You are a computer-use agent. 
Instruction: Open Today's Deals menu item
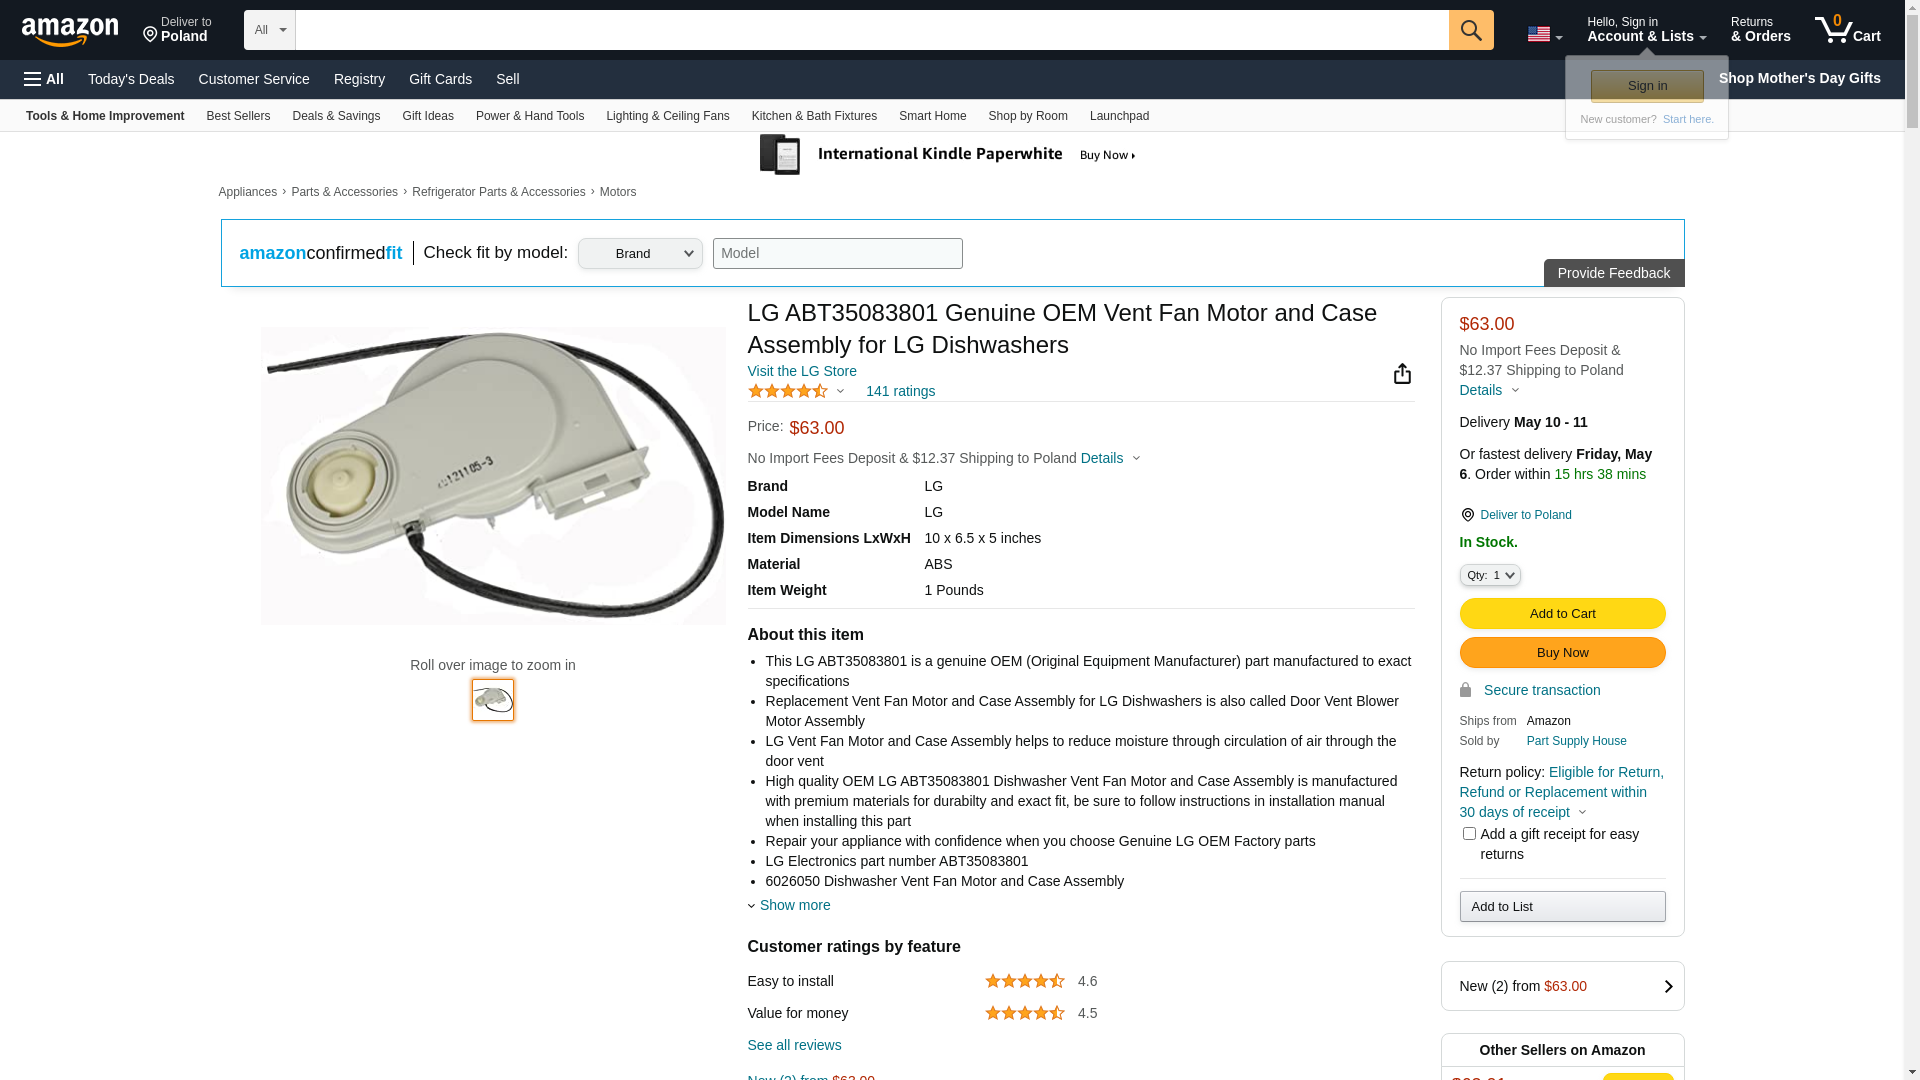[131, 79]
